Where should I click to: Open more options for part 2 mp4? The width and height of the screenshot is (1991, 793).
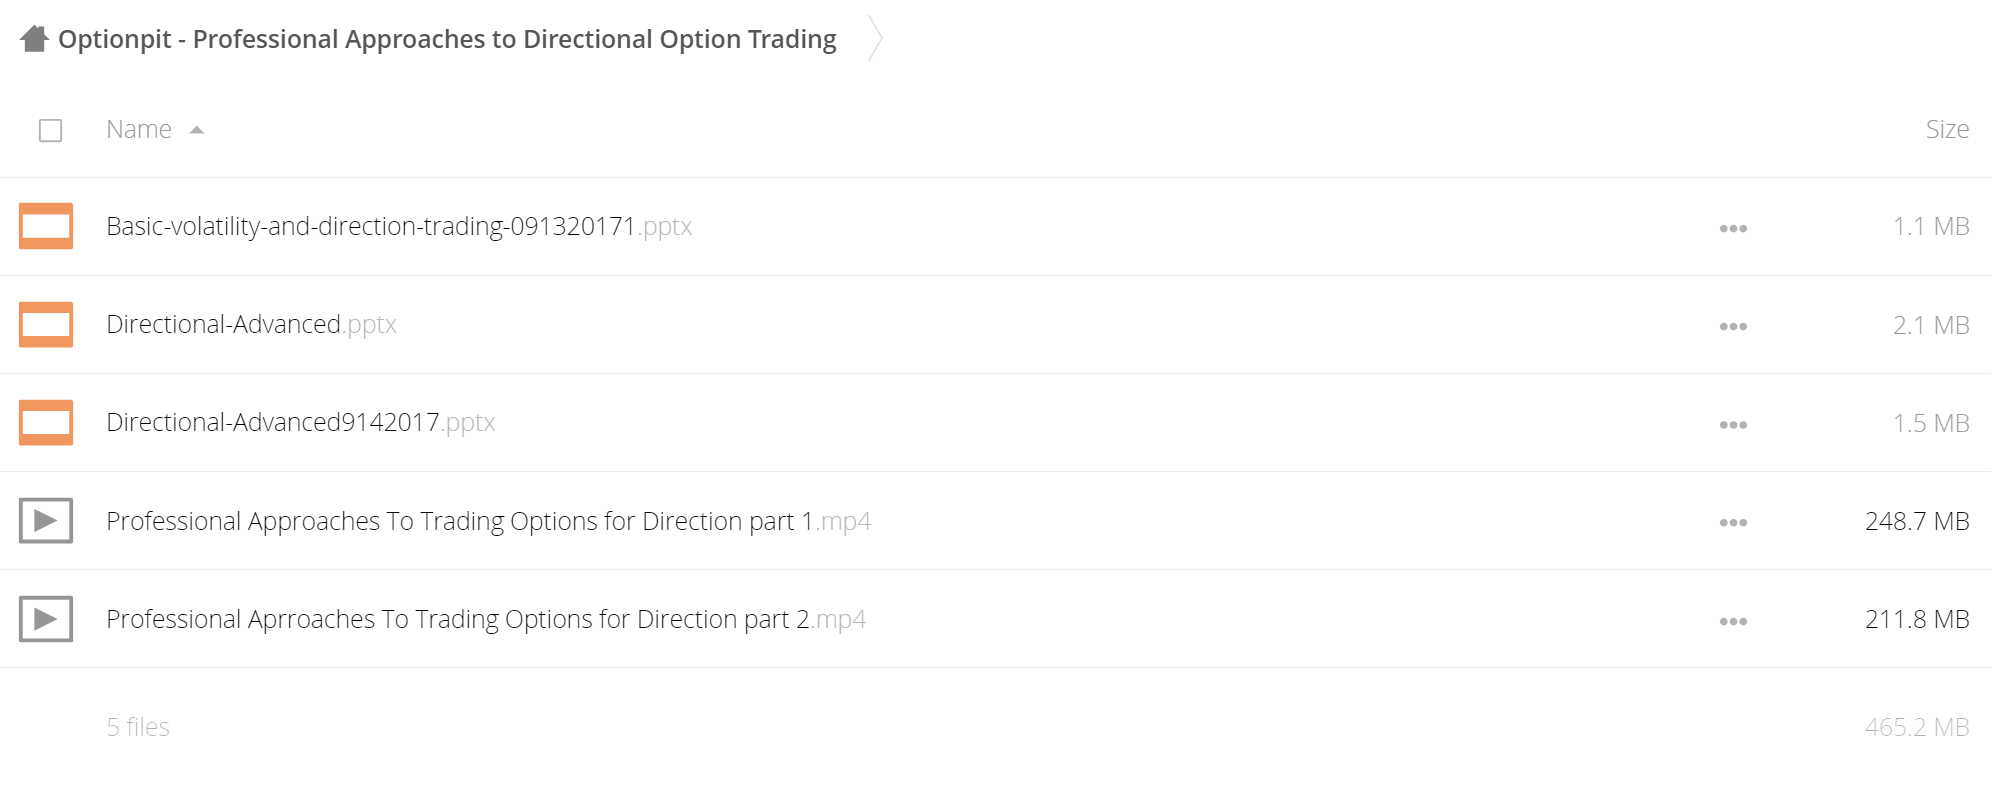[x=1733, y=621]
